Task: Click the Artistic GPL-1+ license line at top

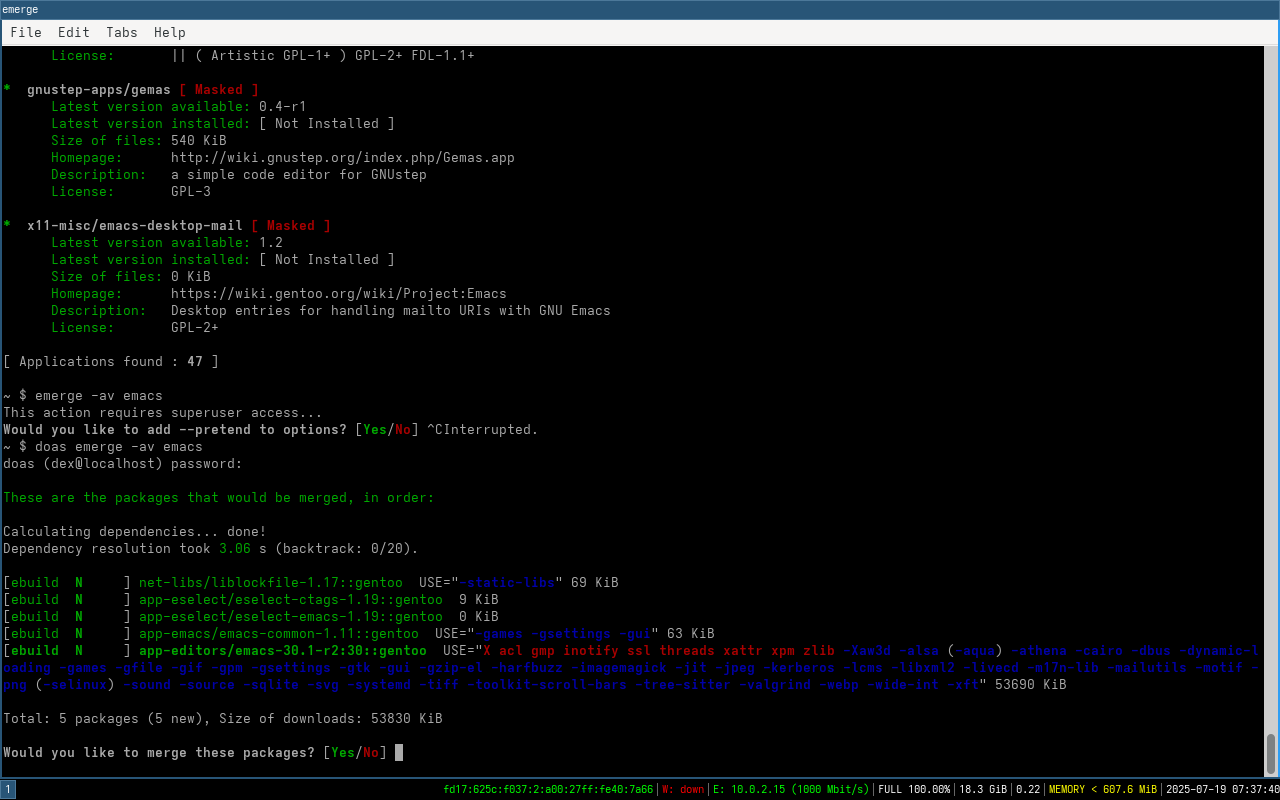Action: pos(263,56)
